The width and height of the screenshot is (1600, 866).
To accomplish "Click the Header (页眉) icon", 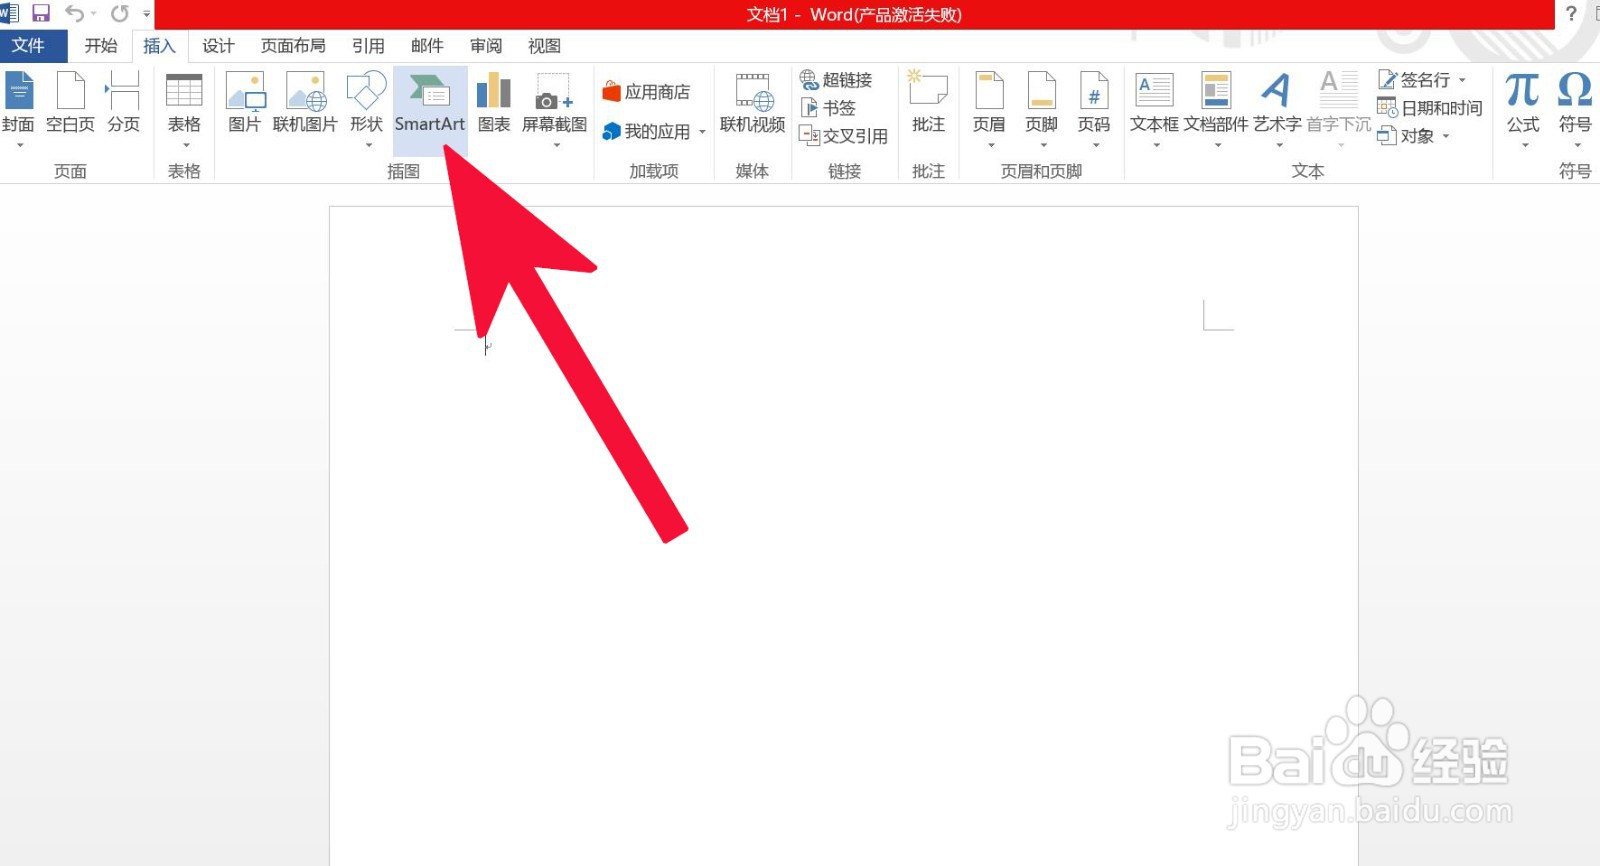I will (989, 91).
